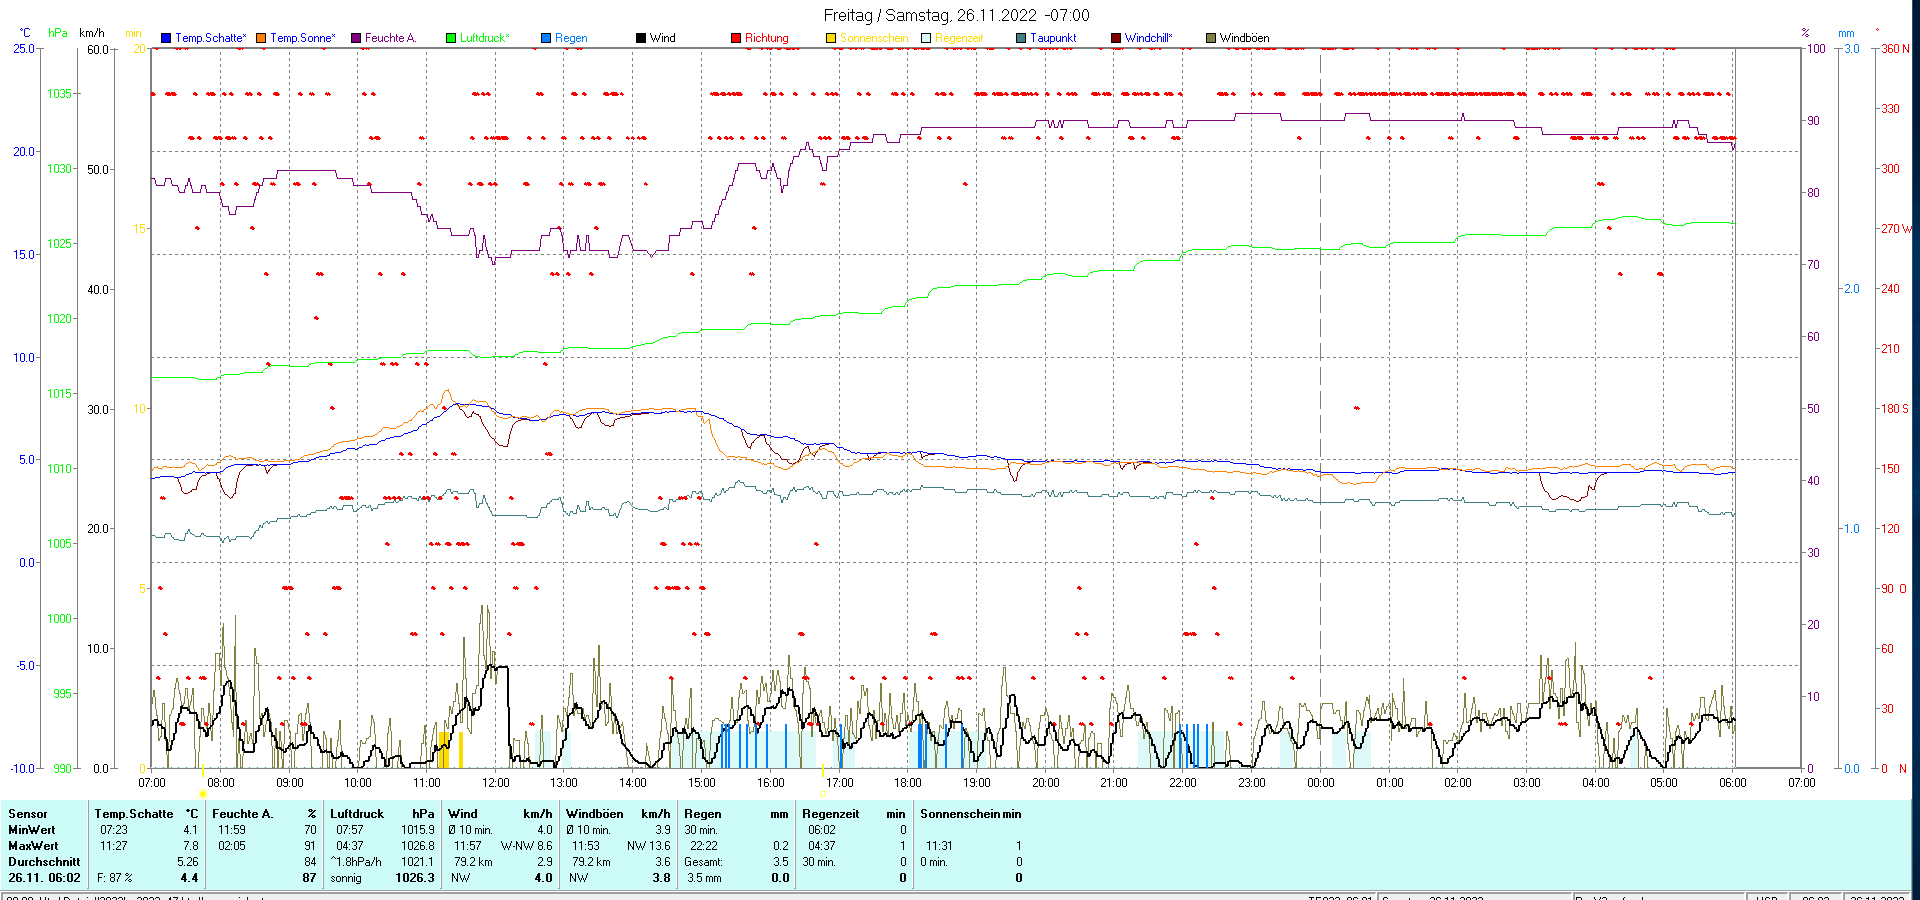The image size is (1920, 900).
Task: Click the MinWert row label
Action: click(x=32, y=830)
